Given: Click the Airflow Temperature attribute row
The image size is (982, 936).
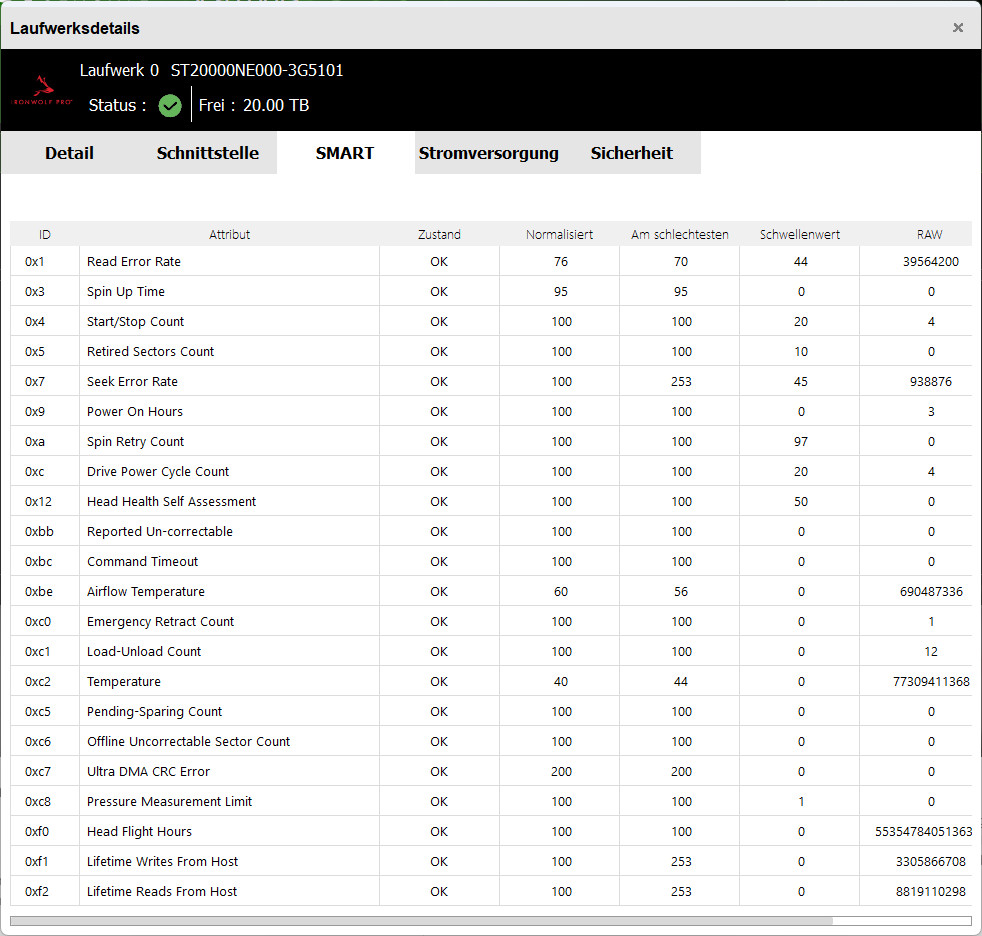Looking at the screenshot, I should 146,592.
